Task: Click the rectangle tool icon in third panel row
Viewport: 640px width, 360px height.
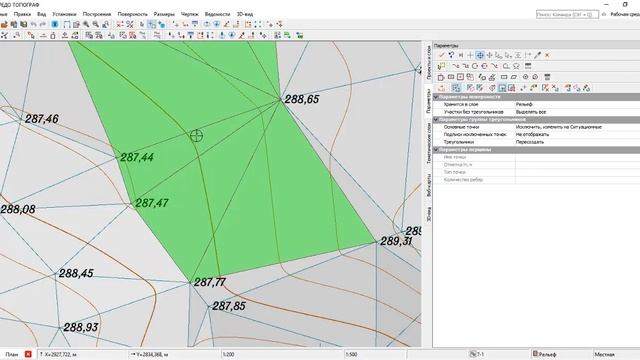Action: (x=504, y=77)
